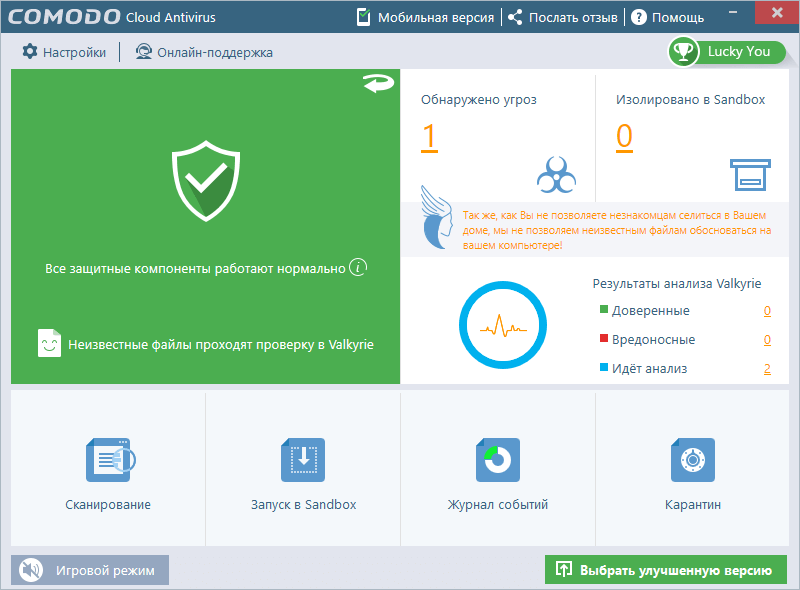The image size is (800, 590).
Task: Click the Мобильная версия phone icon
Action: pyautogui.click(x=363, y=17)
